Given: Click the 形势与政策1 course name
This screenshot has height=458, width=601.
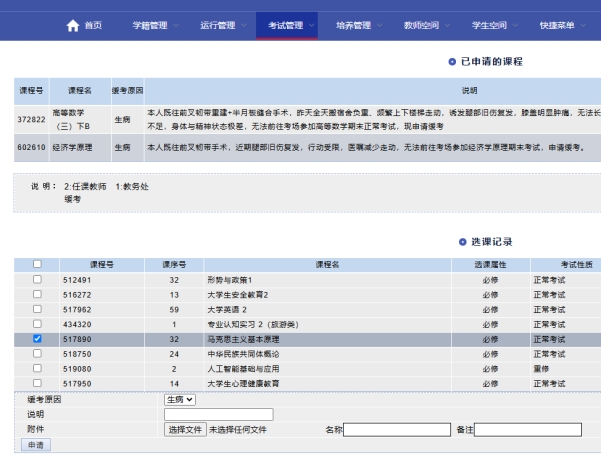Looking at the screenshot, I should click(230, 280).
